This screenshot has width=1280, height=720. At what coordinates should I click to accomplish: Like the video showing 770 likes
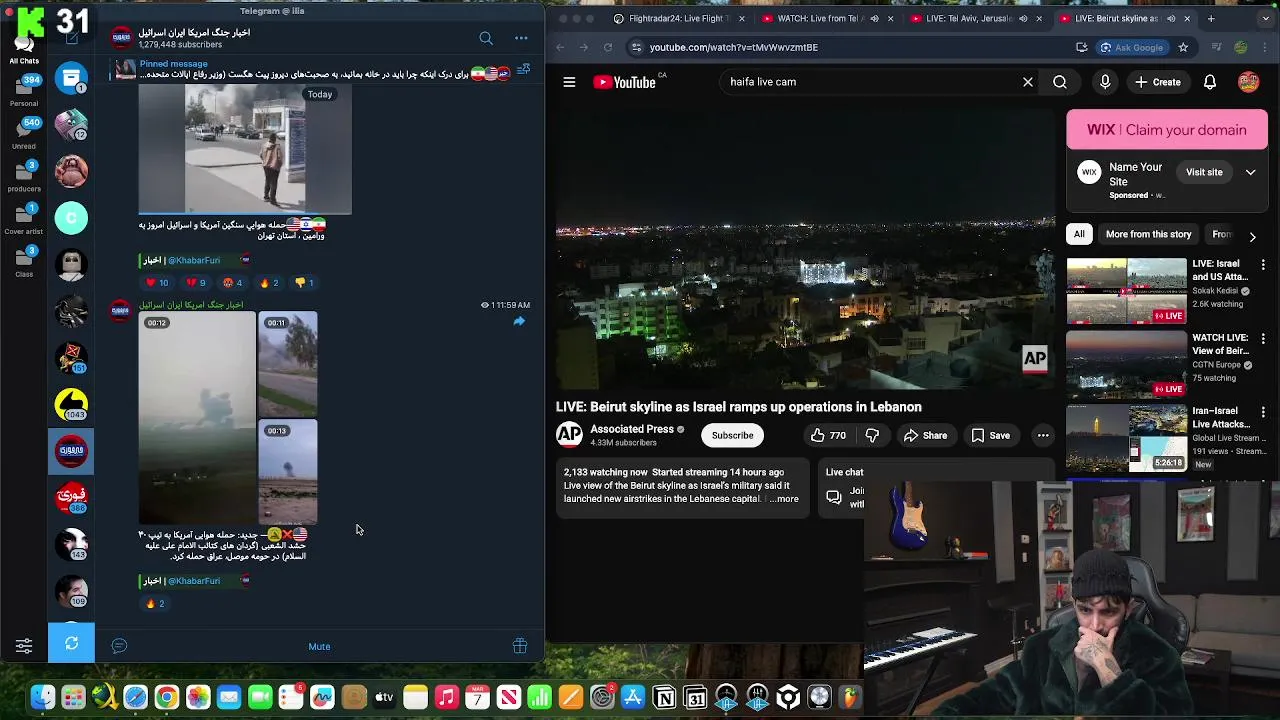[828, 435]
